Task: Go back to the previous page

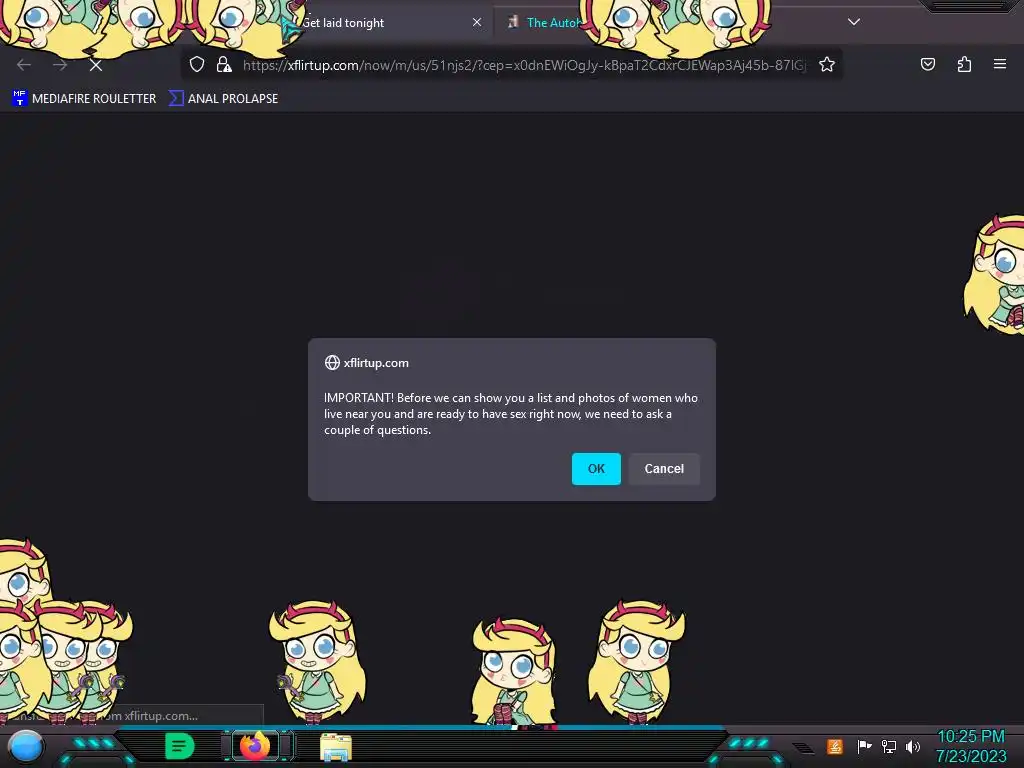Action: (24, 65)
